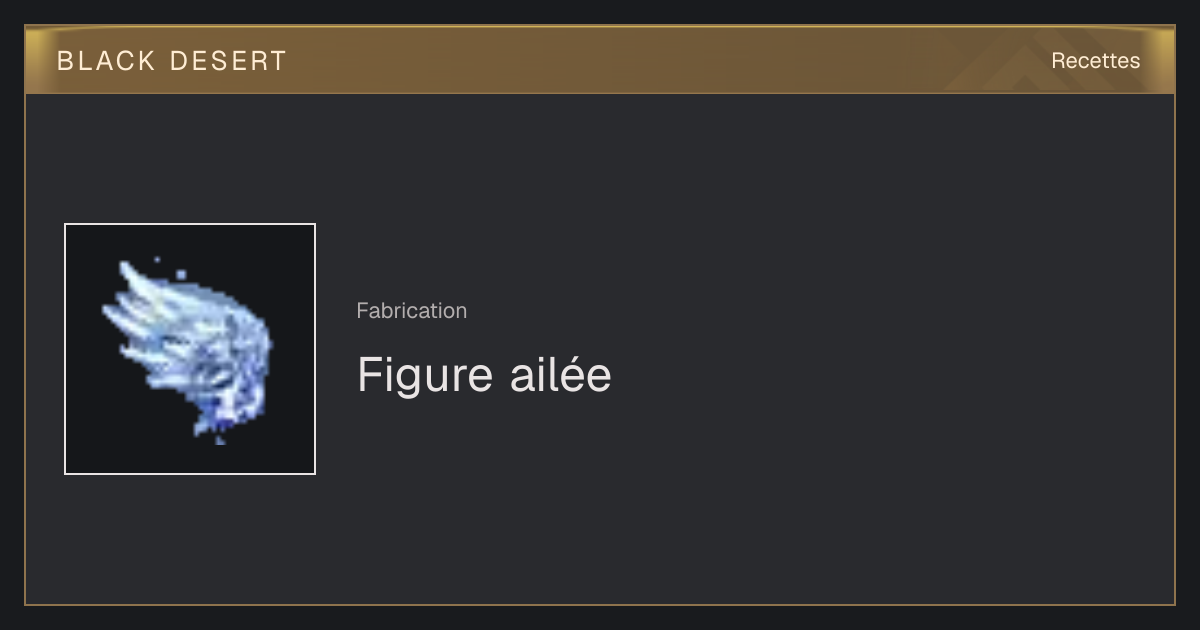Click the BLACK DESERT title
This screenshot has height=630, width=1200.
click(172, 61)
